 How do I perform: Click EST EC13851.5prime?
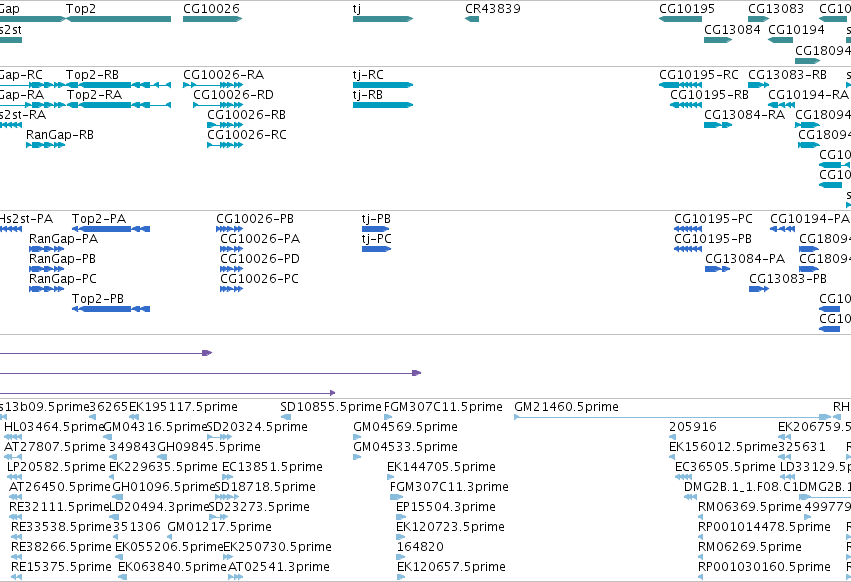[272, 467]
